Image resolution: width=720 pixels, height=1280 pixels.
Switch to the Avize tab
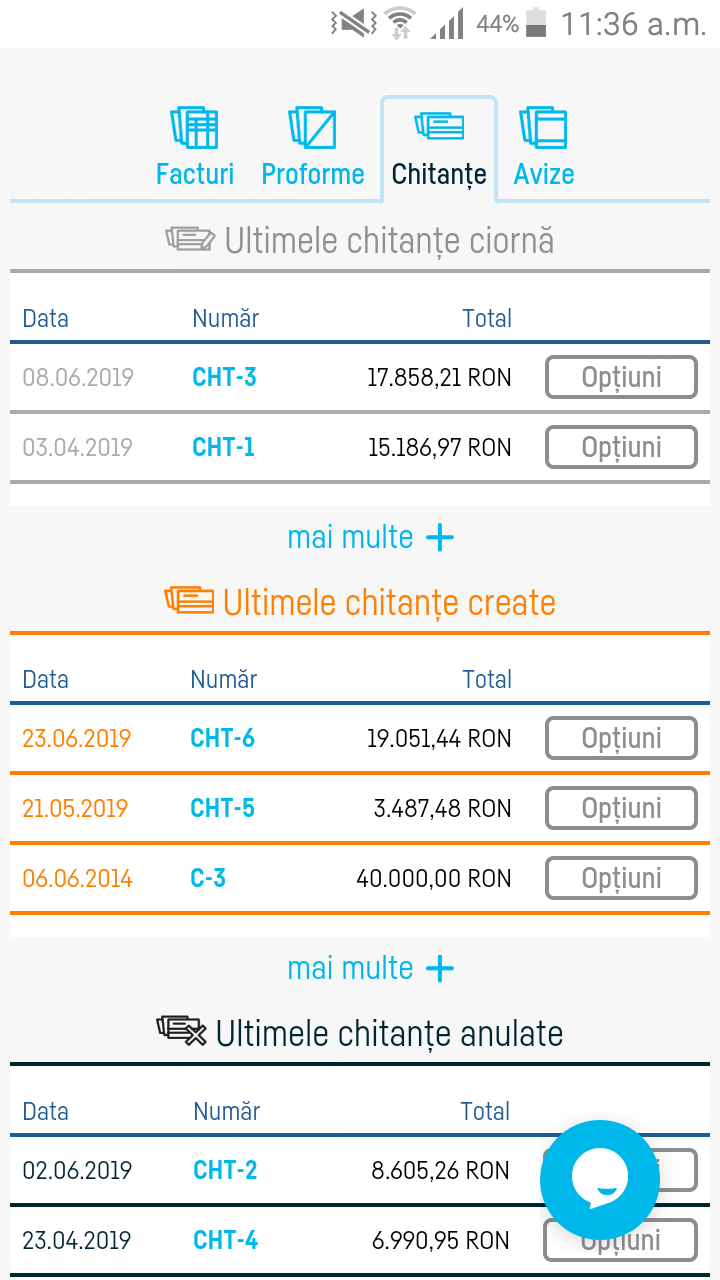pos(543,173)
